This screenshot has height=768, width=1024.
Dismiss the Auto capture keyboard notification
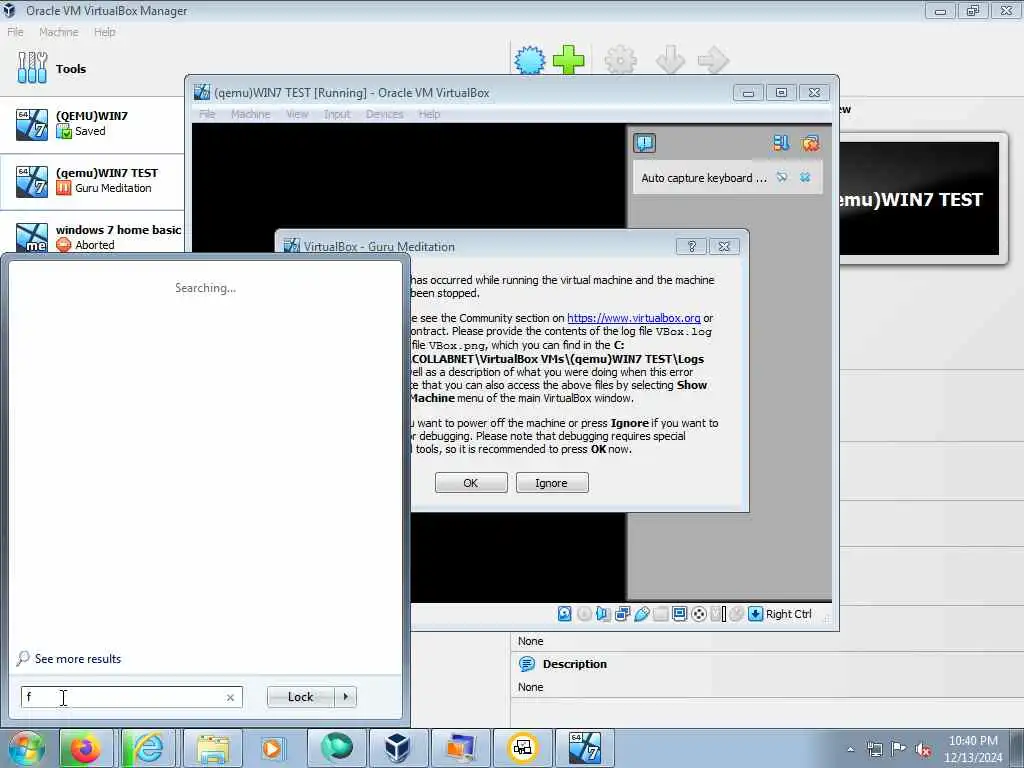(x=805, y=177)
